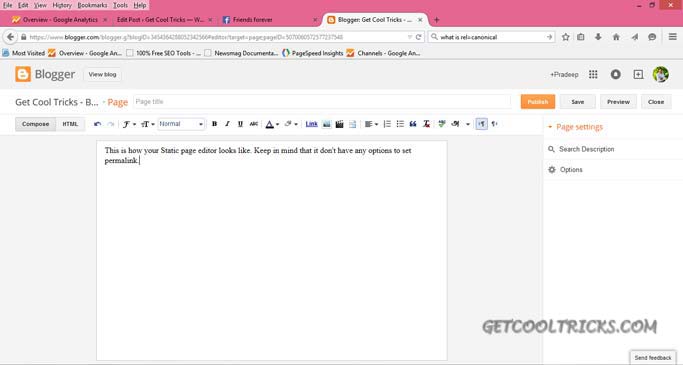Click the italic formatting icon
The image size is (683, 365).
point(227,124)
